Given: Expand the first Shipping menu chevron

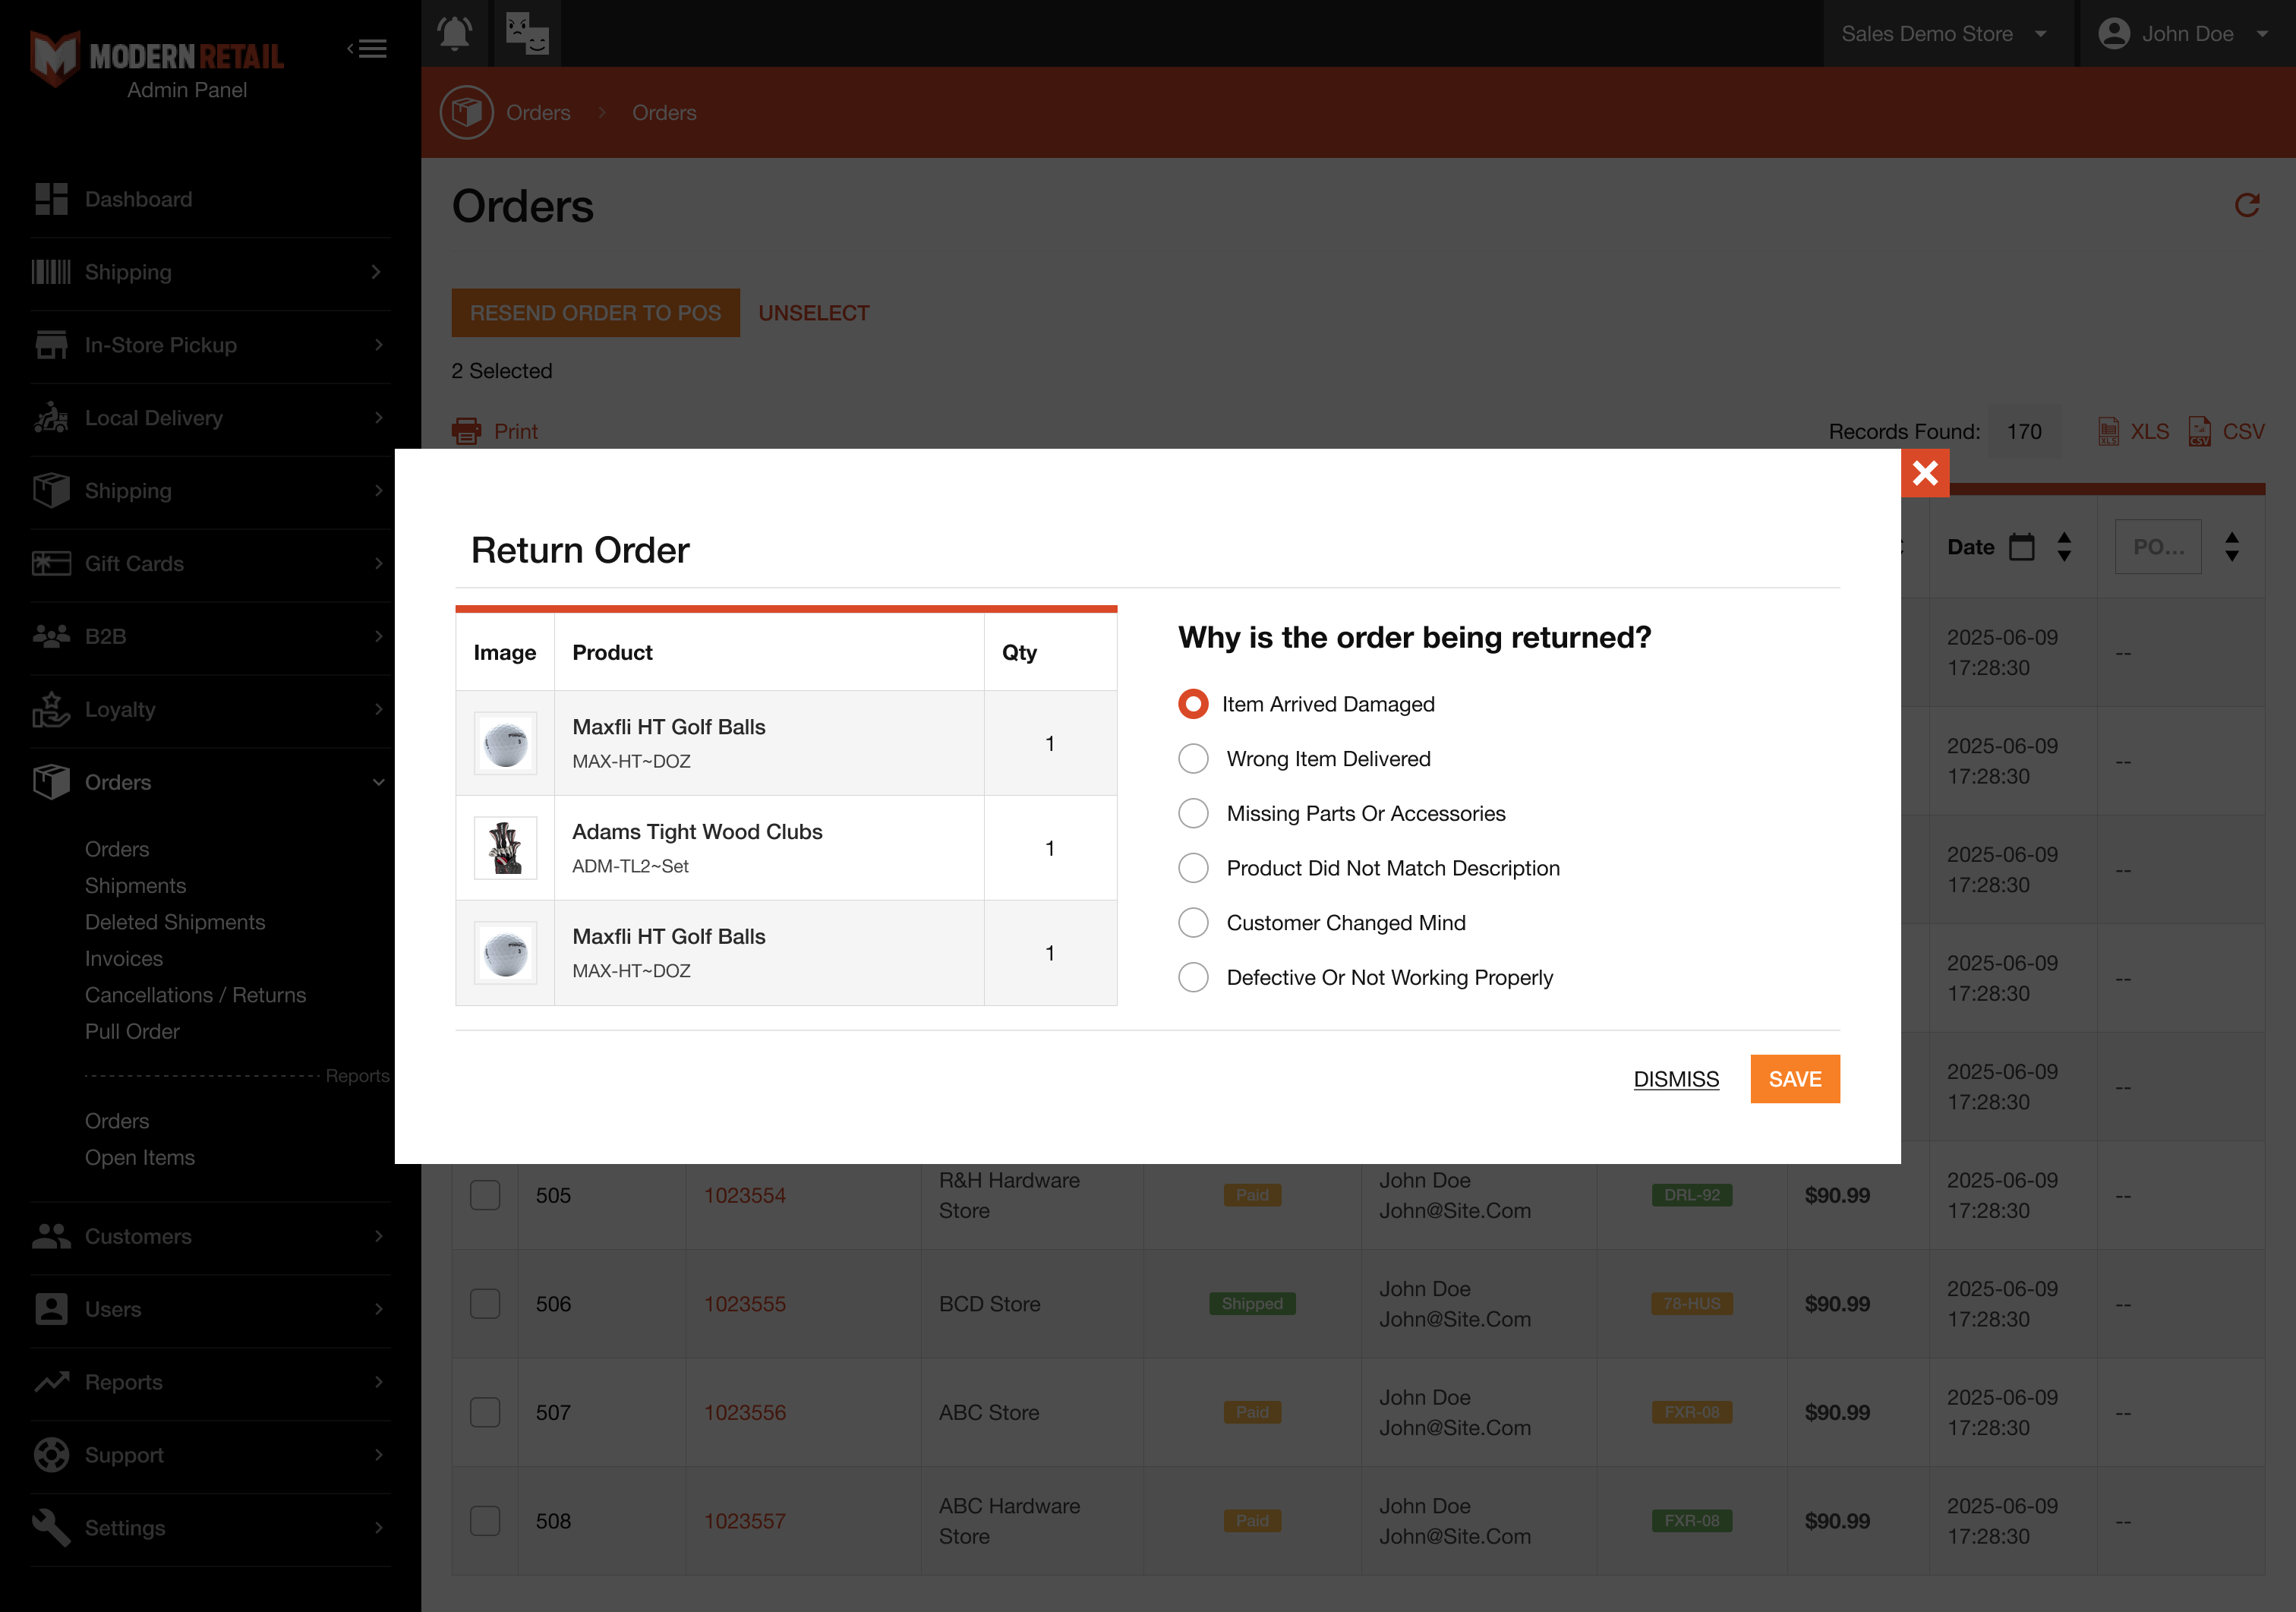Looking at the screenshot, I should point(377,272).
